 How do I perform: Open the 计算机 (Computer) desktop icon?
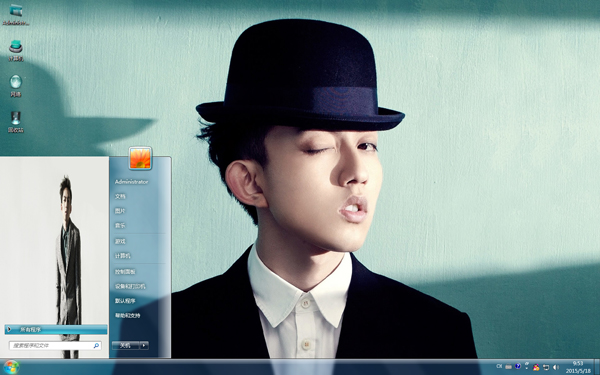(16, 50)
